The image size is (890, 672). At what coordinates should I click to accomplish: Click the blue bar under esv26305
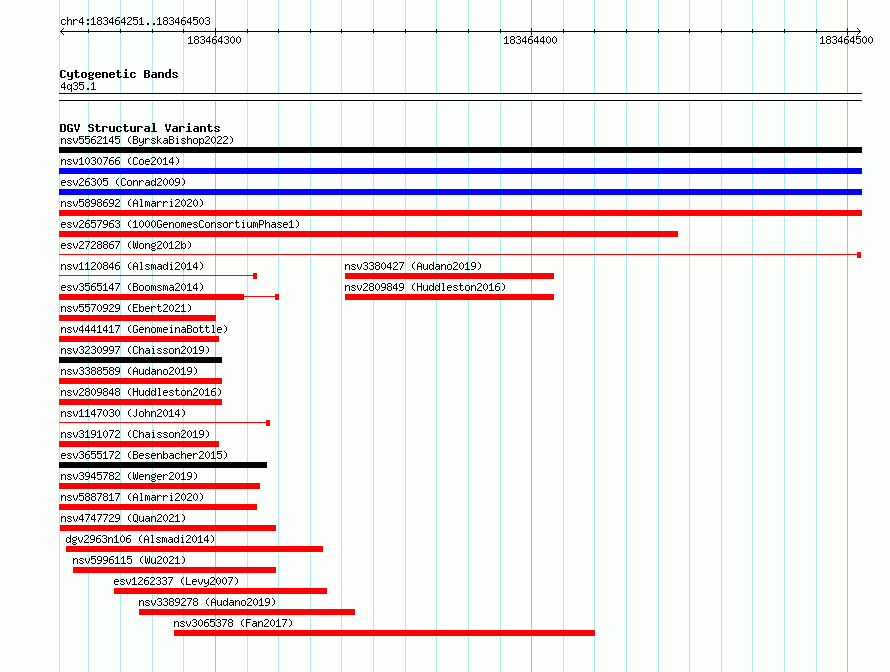click(460, 192)
